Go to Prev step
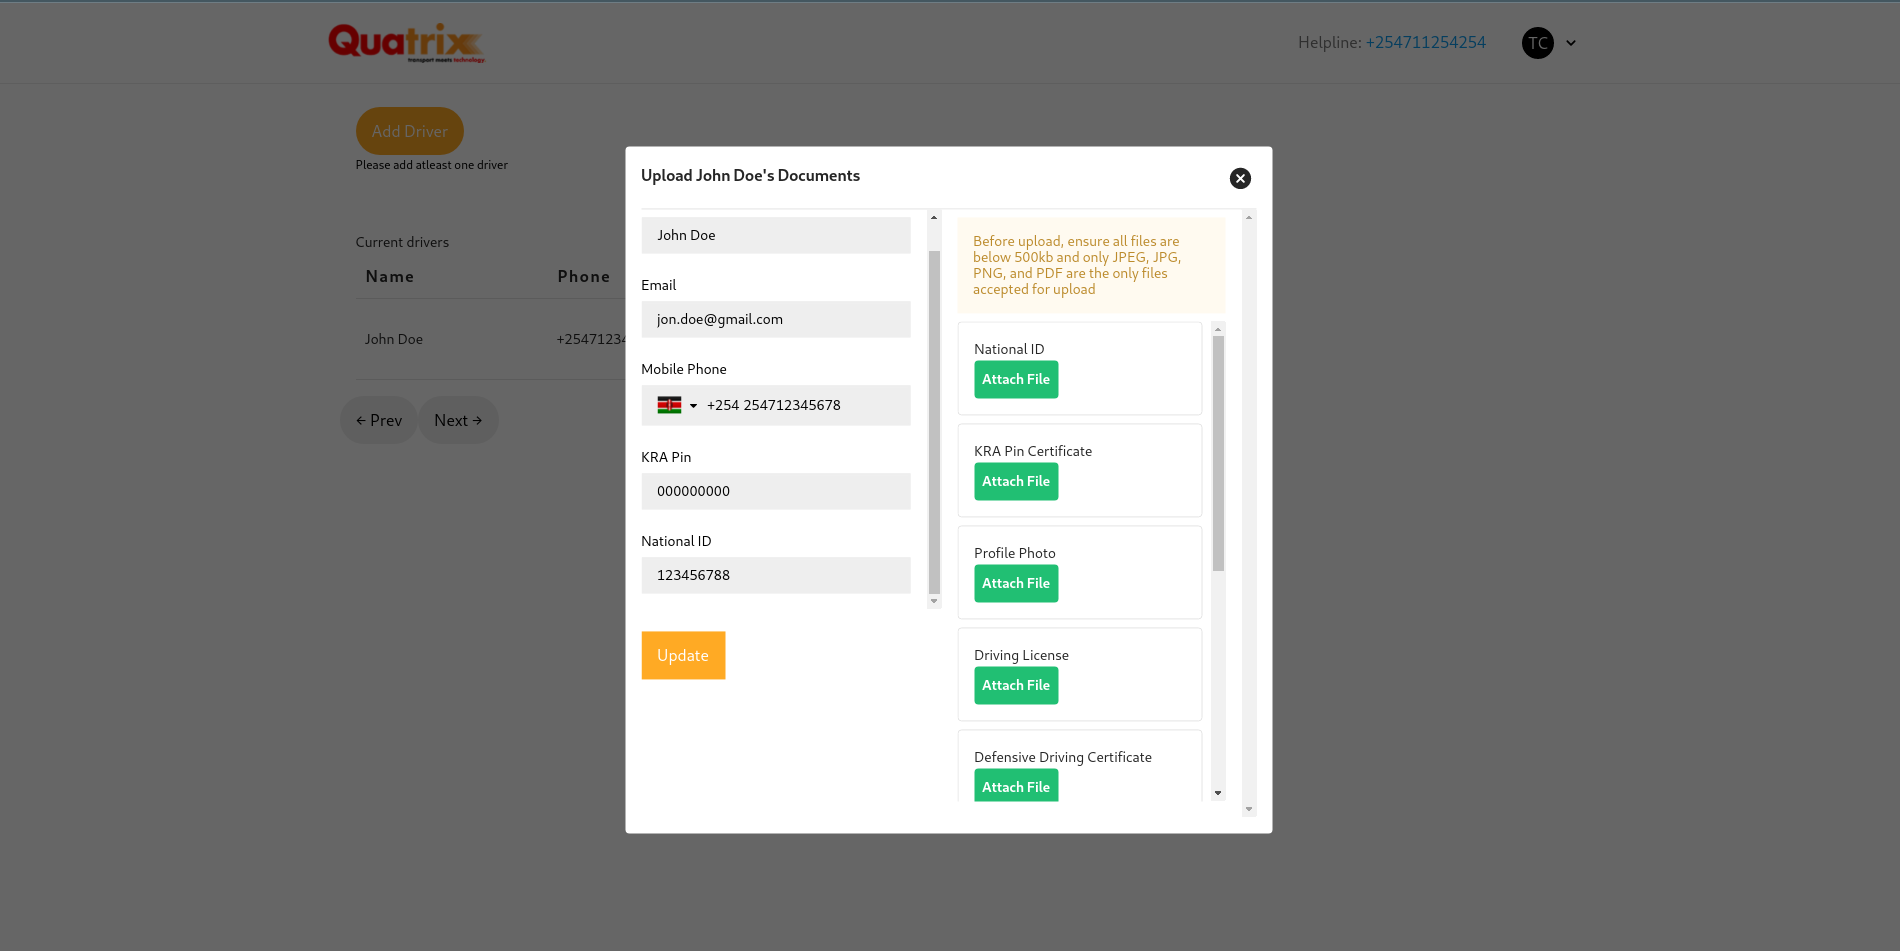The image size is (1900, 951). 379,420
